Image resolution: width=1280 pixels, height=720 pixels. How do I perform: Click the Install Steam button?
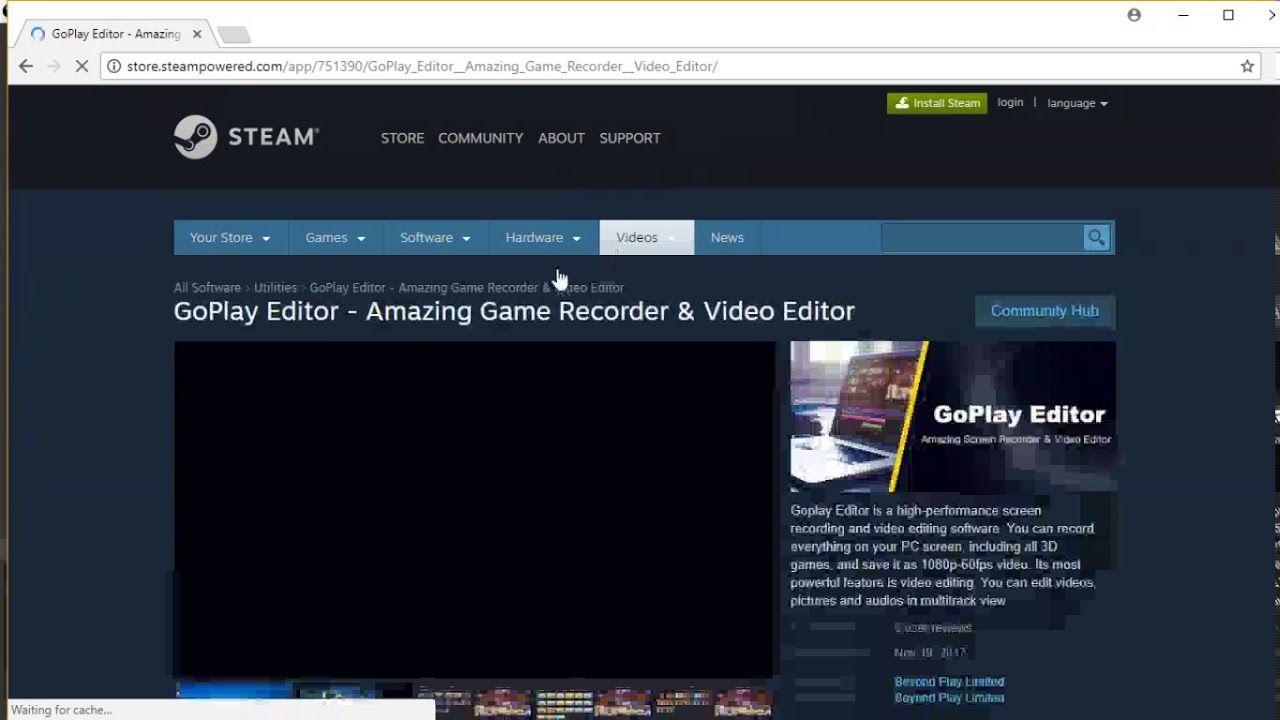(937, 103)
